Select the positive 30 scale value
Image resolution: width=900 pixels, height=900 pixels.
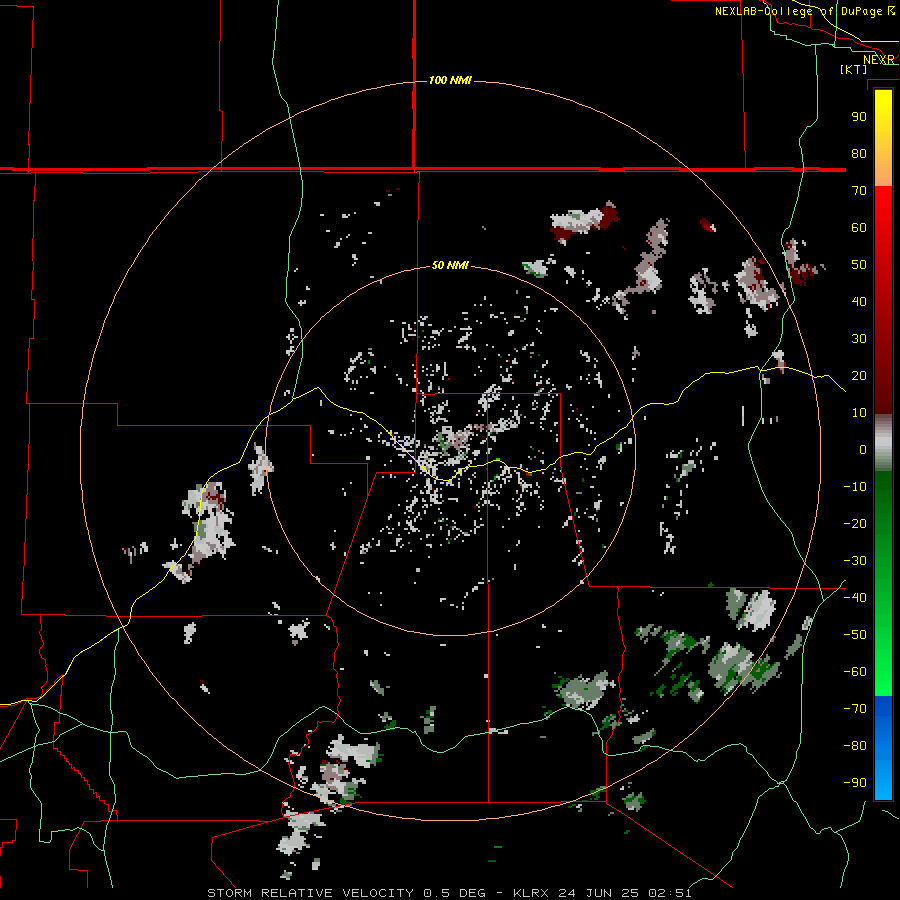click(859, 339)
